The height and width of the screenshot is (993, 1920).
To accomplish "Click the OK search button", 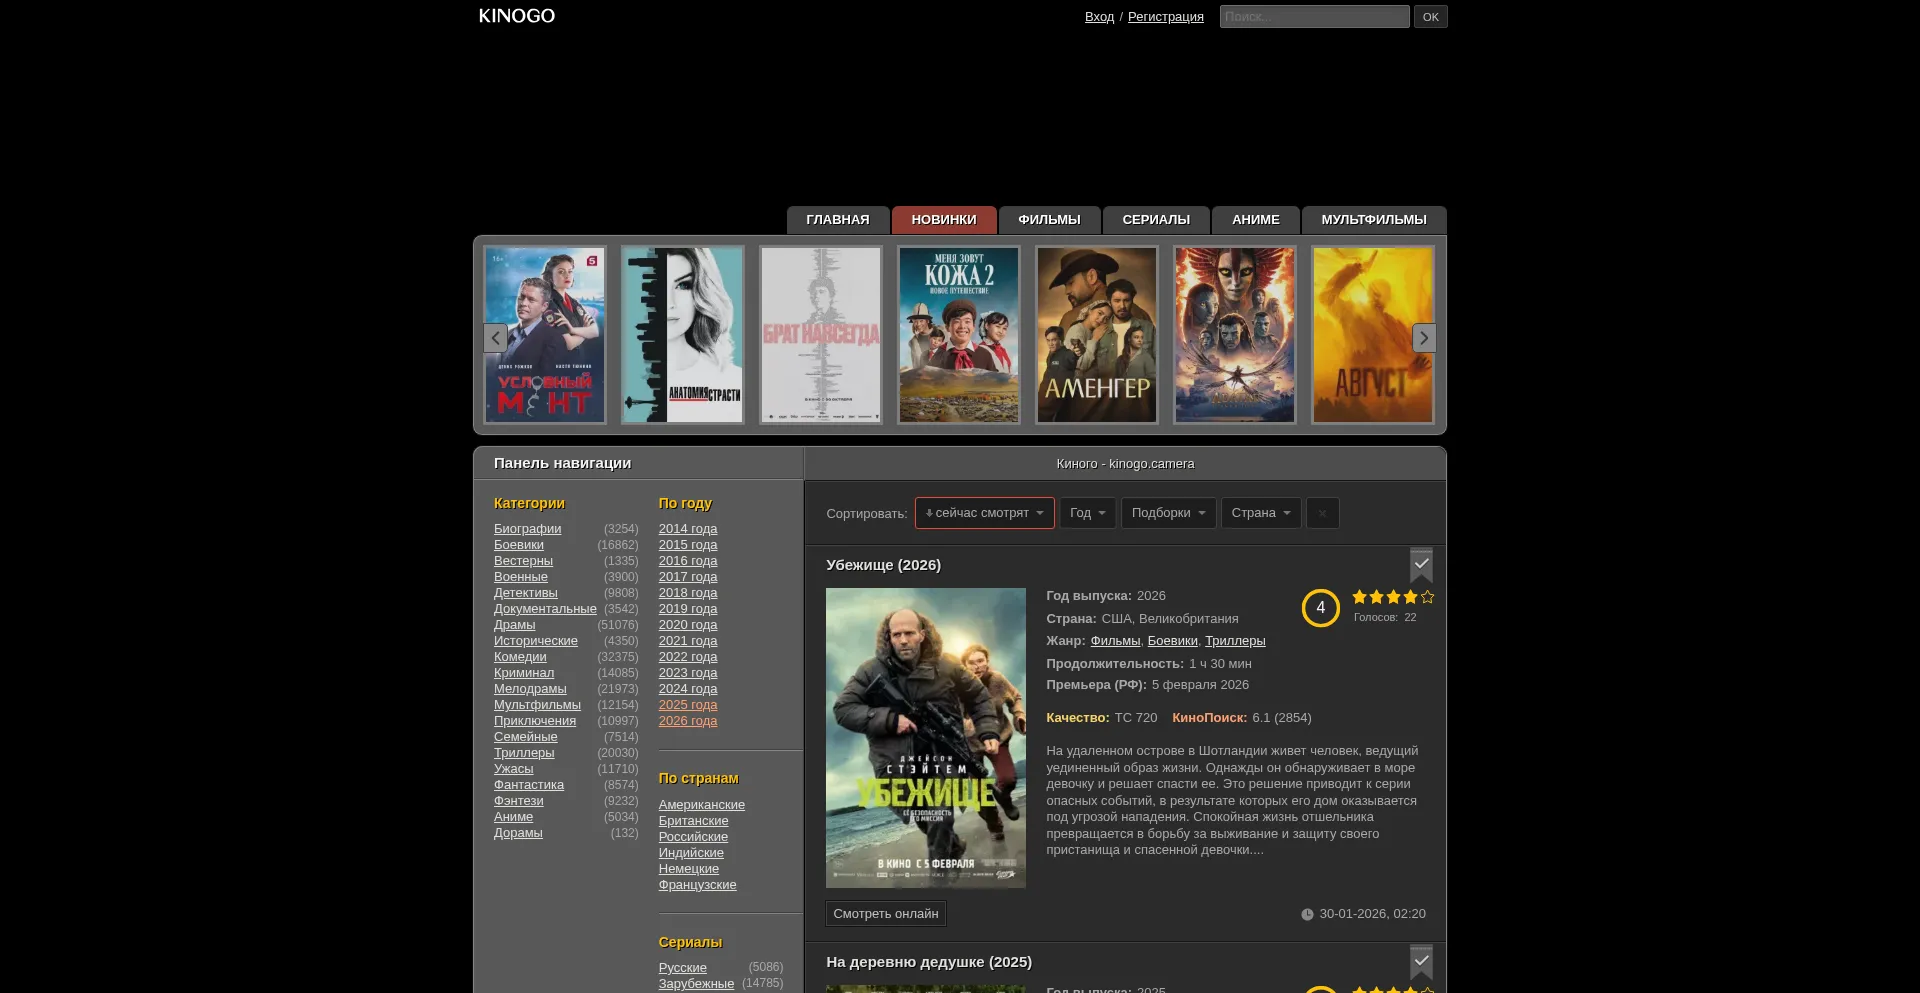I will pos(1430,17).
